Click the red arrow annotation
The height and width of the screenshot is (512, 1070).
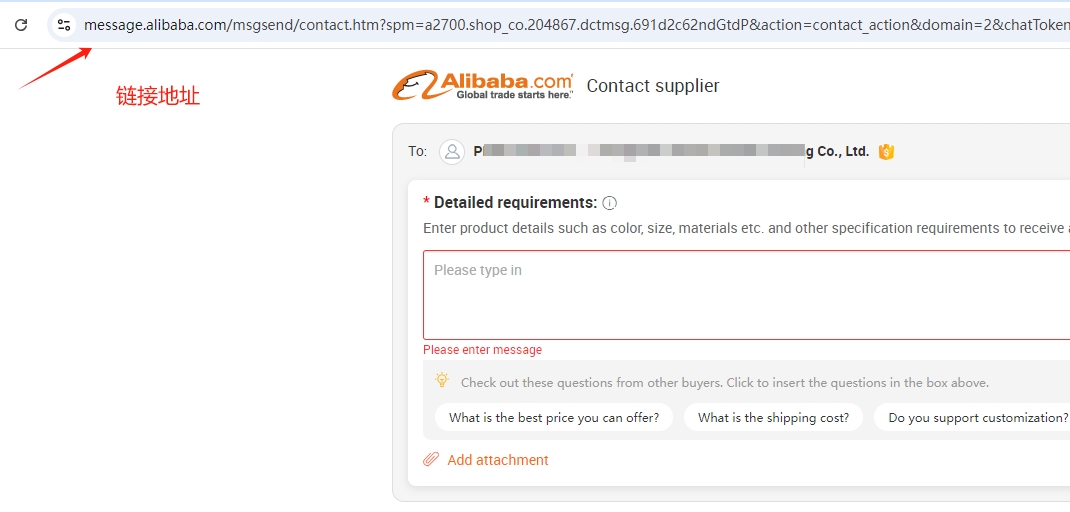pos(55,68)
